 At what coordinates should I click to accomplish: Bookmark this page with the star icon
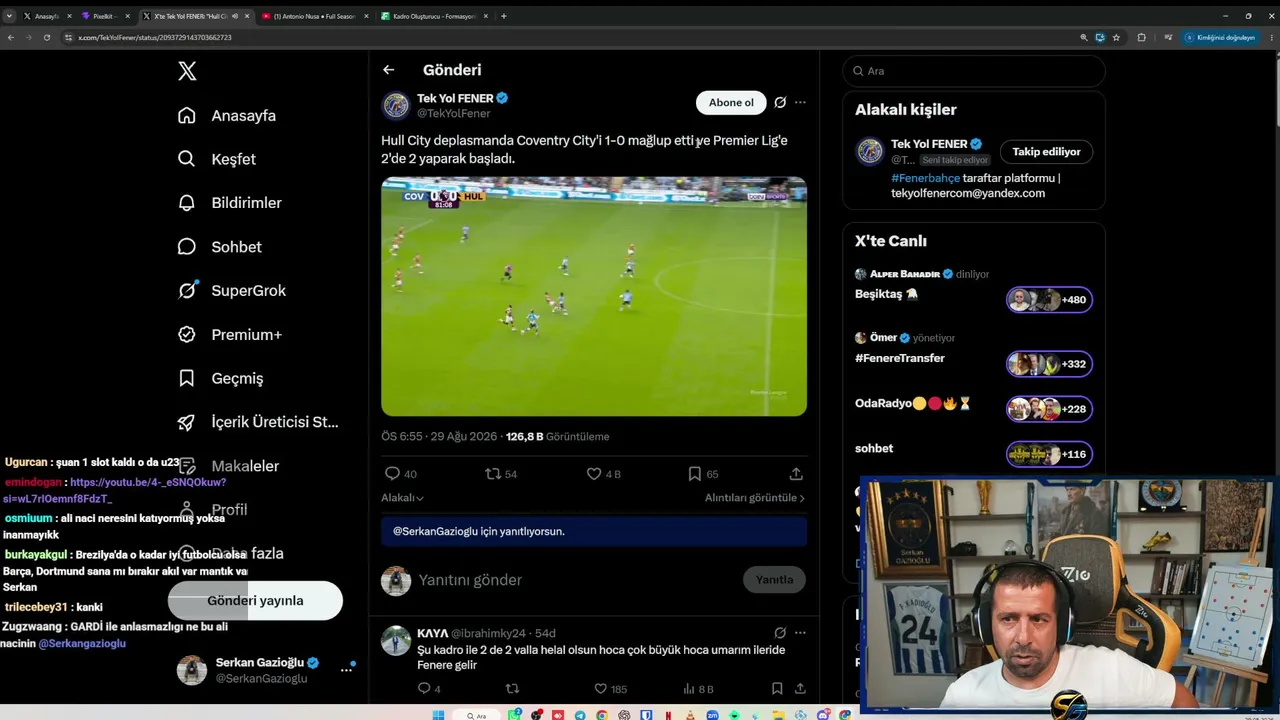(1116, 37)
